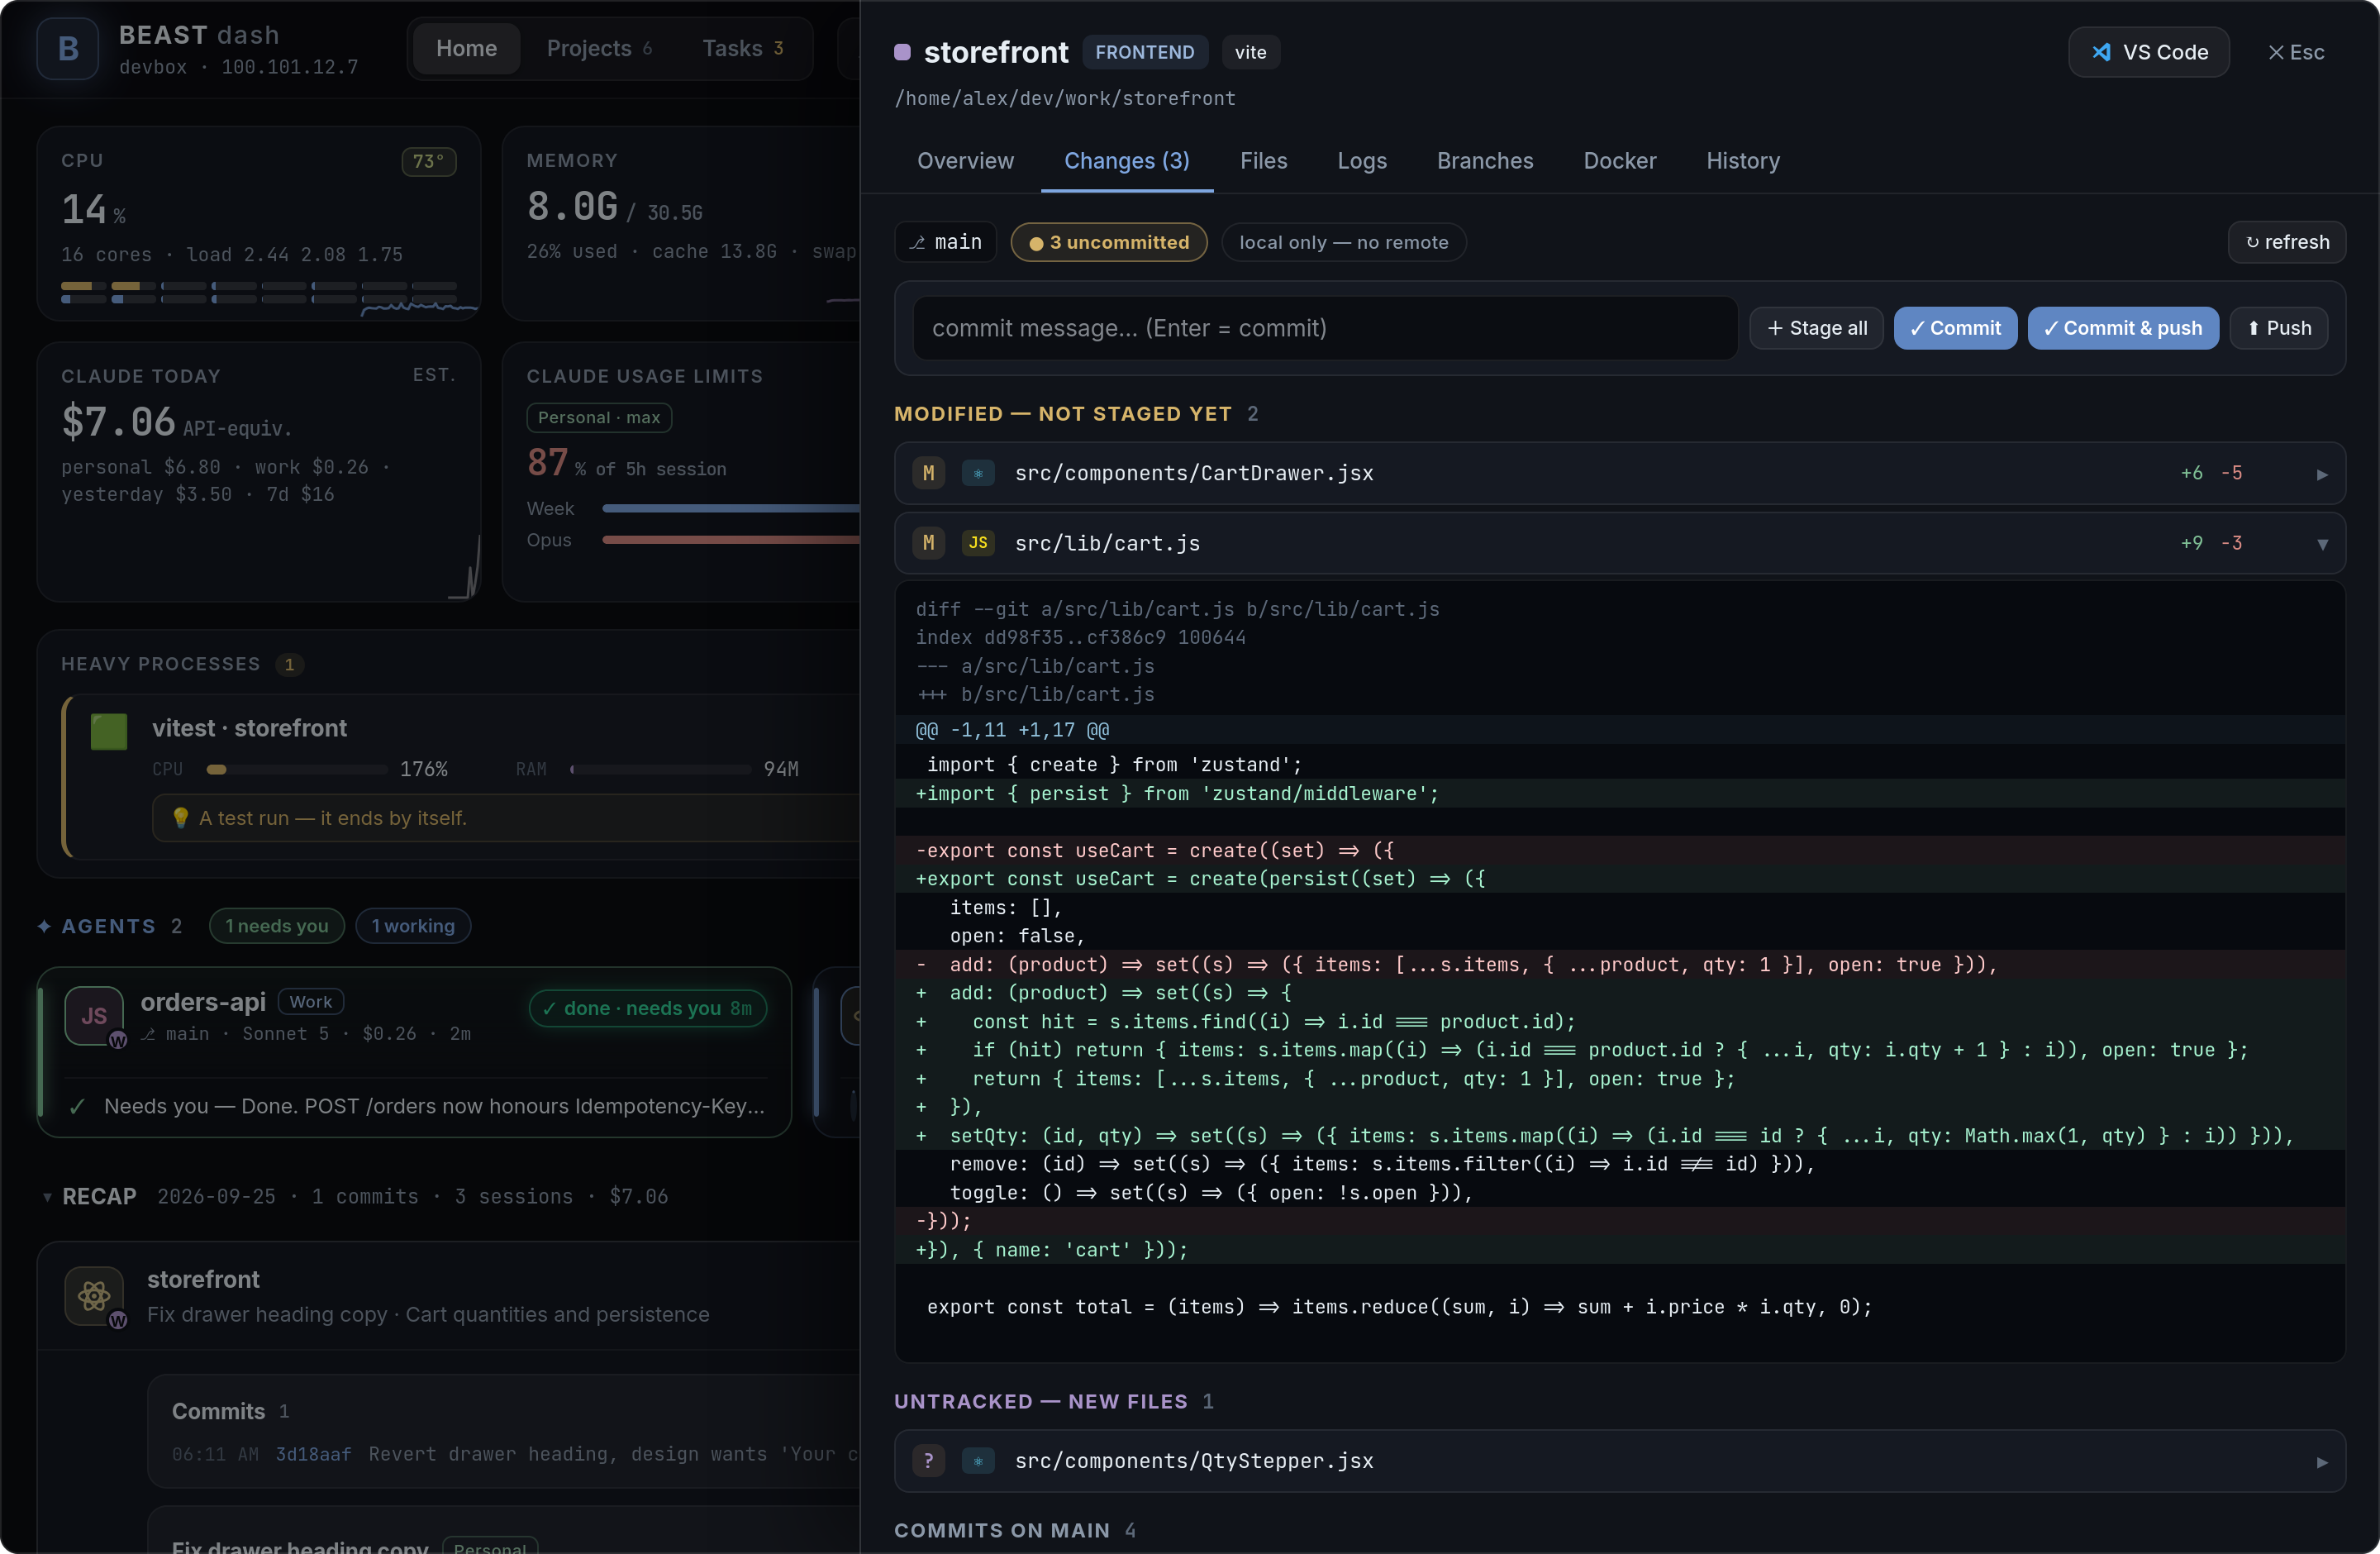This screenshot has height=1554, width=2380.
Task: Open the Tasks nav tab
Action: tap(743, 48)
